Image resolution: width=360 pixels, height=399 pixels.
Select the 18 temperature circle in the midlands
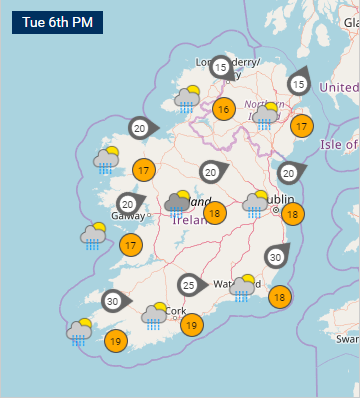point(215,213)
